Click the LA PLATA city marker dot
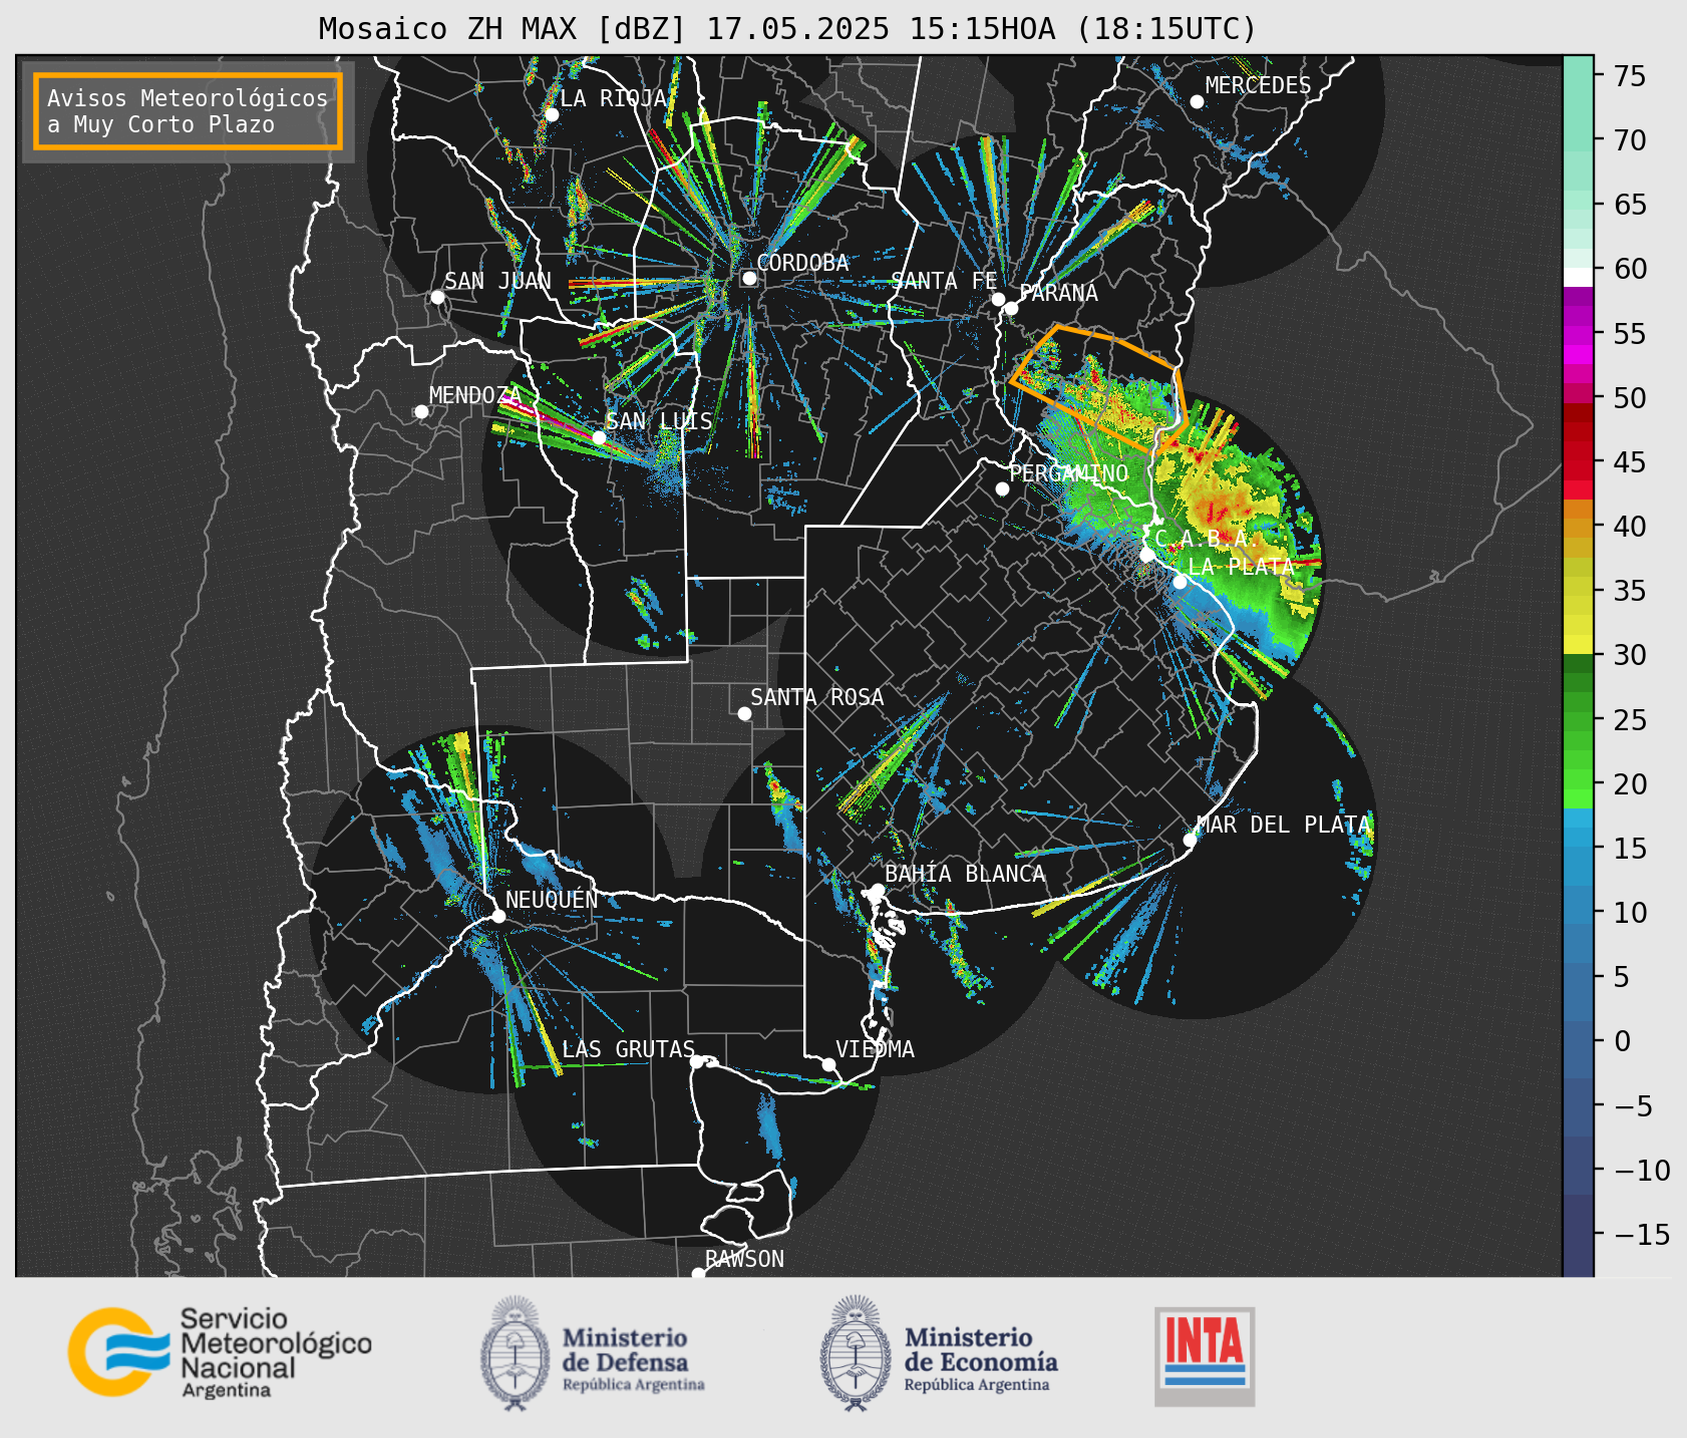1687x1438 pixels. click(x=1180, y=582)
